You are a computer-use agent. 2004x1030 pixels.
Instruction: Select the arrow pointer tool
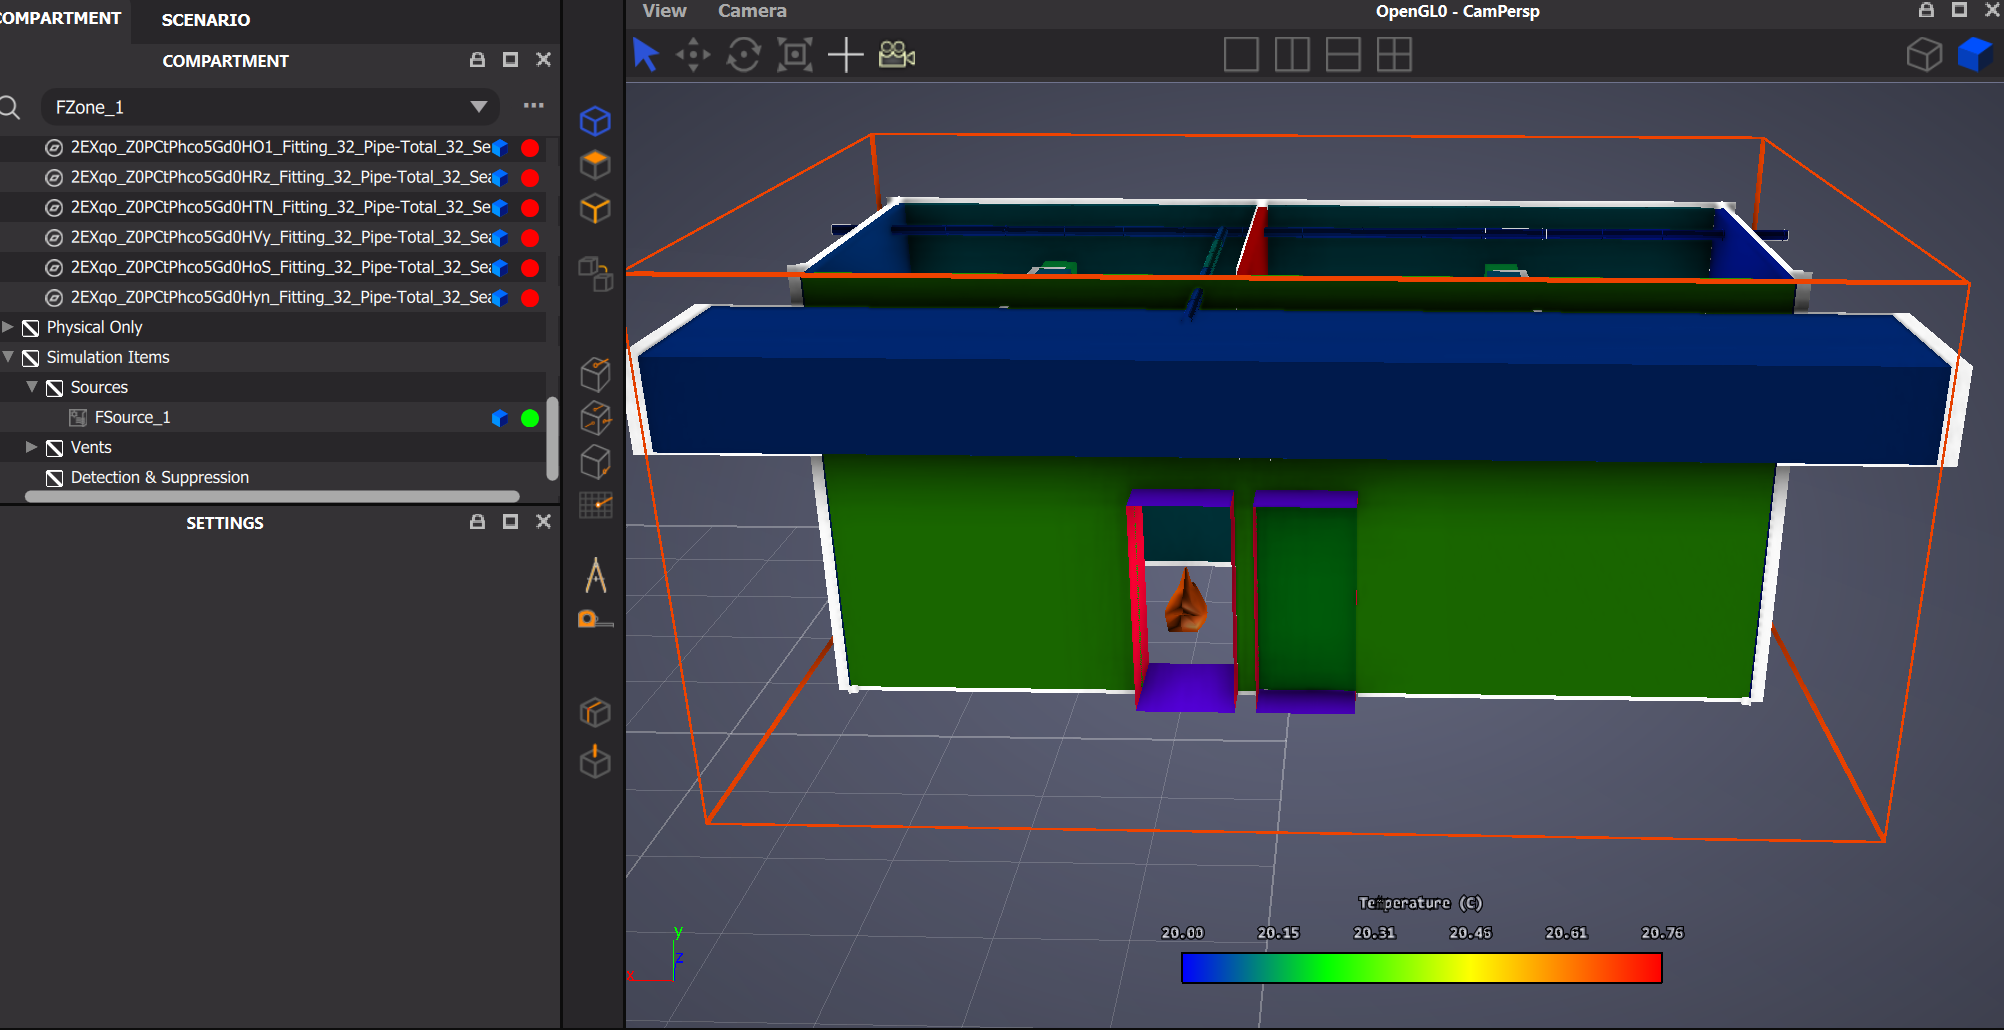pyautogui.click(x=646, y=55)
